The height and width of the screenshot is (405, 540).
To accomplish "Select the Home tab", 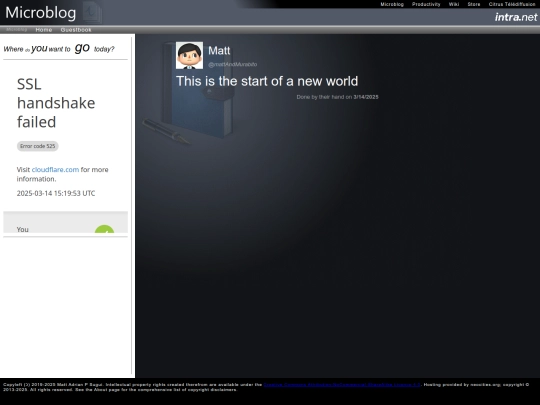I will point(44,30).
